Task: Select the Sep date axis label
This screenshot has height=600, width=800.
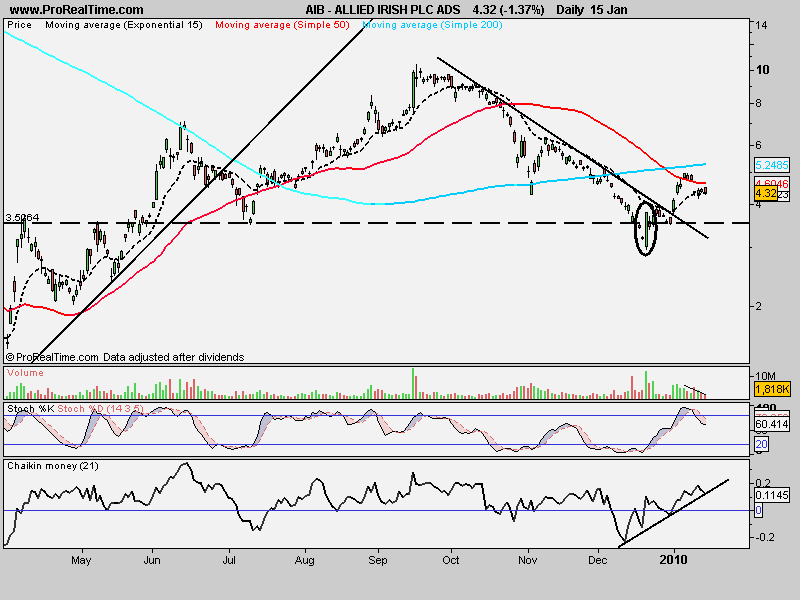Action: tap(378, 560)
